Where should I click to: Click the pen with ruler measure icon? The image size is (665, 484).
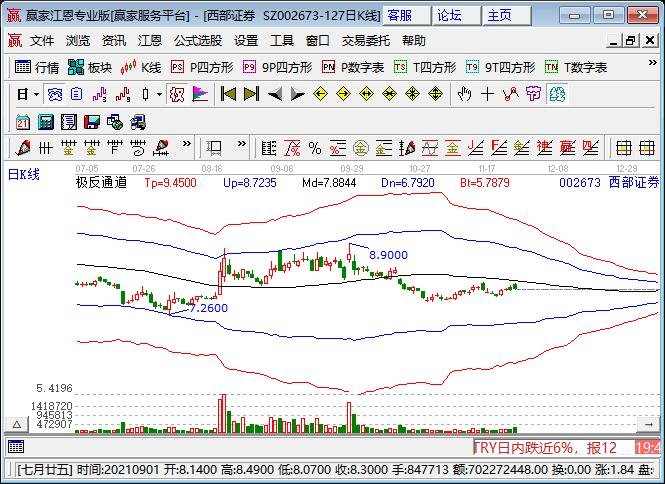[161, 148]
